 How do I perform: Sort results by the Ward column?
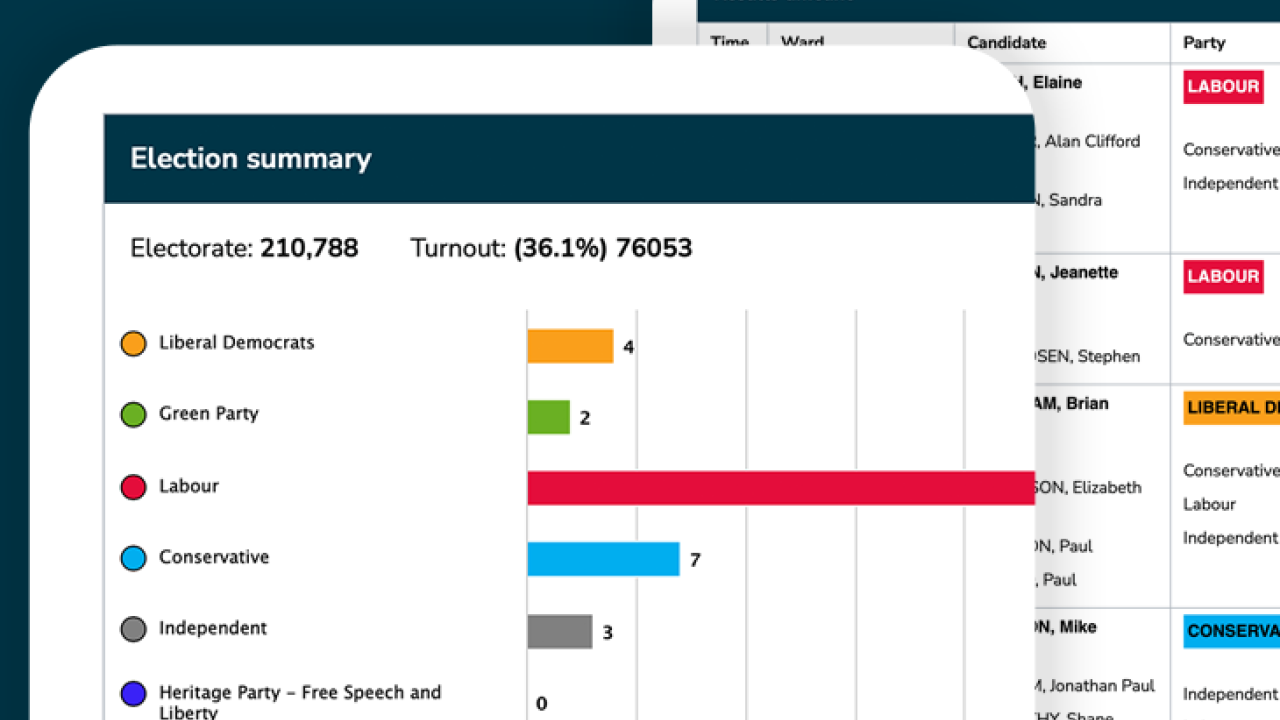tap(802, 43)
